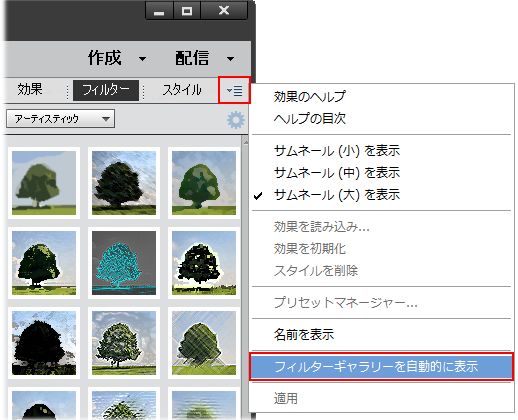Pick the dark silhouette tree thumbnail in the third row
This screenshot has height=420, width=518.
[x=44, y=343]
